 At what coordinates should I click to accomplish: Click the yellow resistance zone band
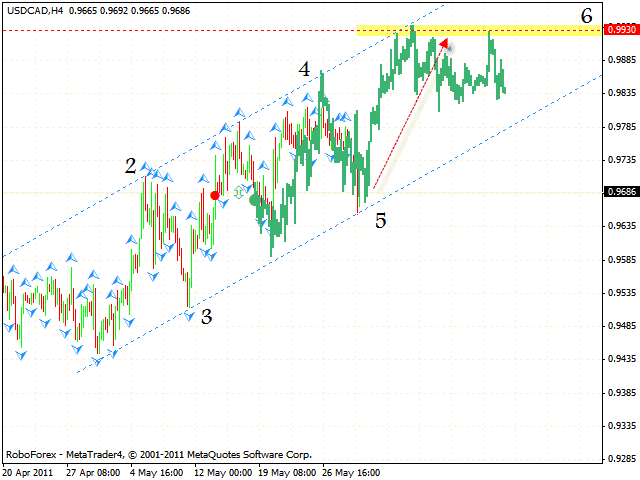click(x=480, y=31)
